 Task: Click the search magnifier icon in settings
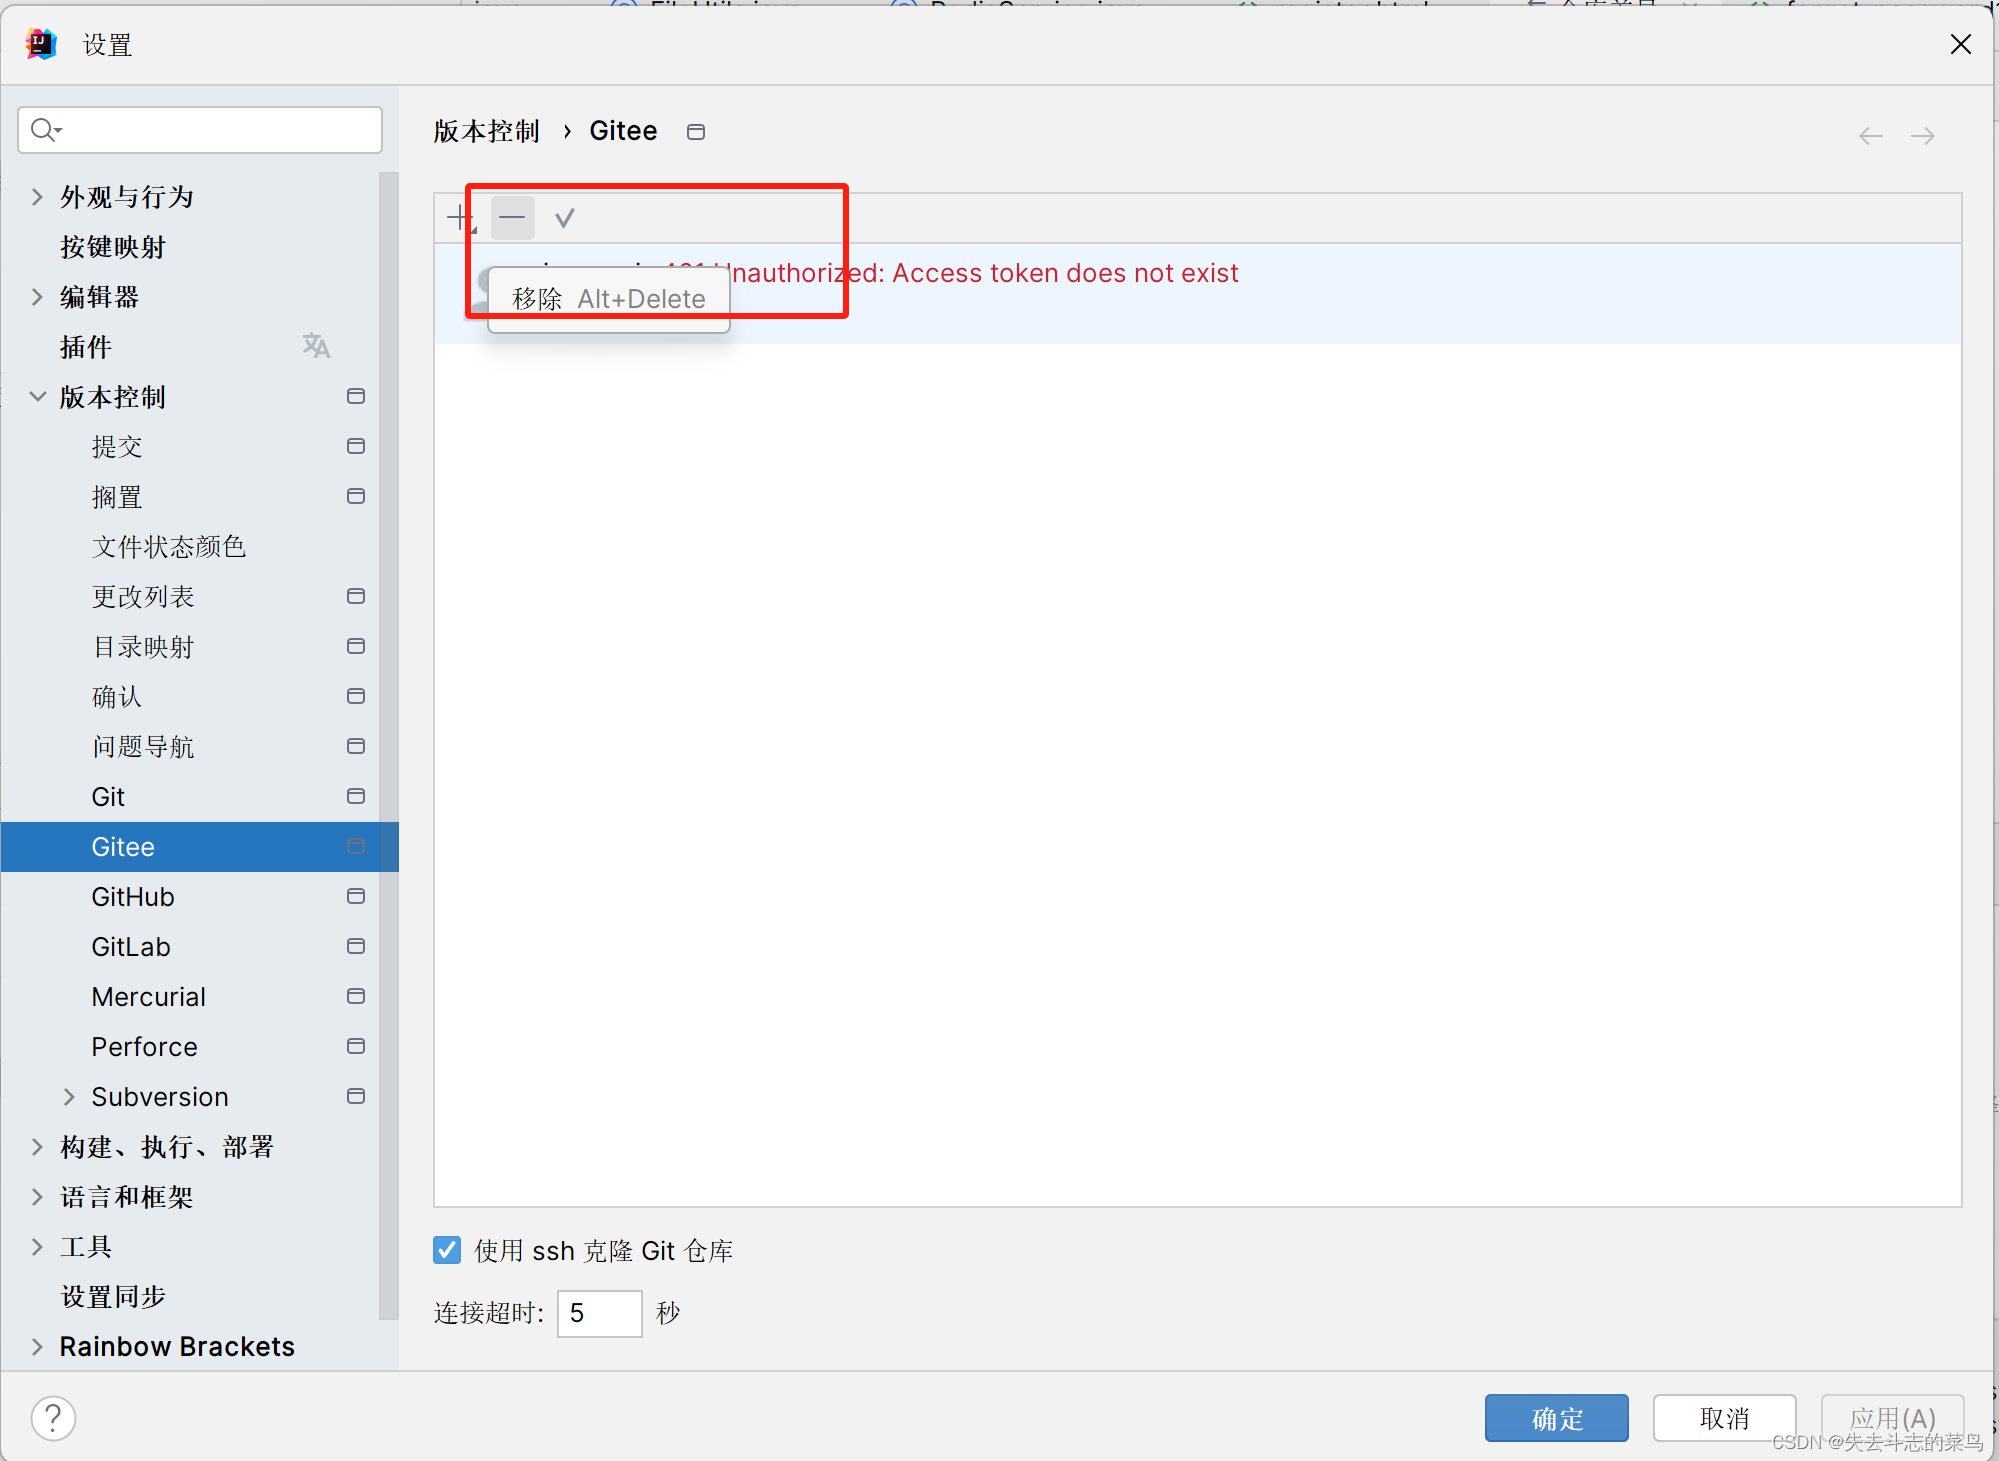44,130
